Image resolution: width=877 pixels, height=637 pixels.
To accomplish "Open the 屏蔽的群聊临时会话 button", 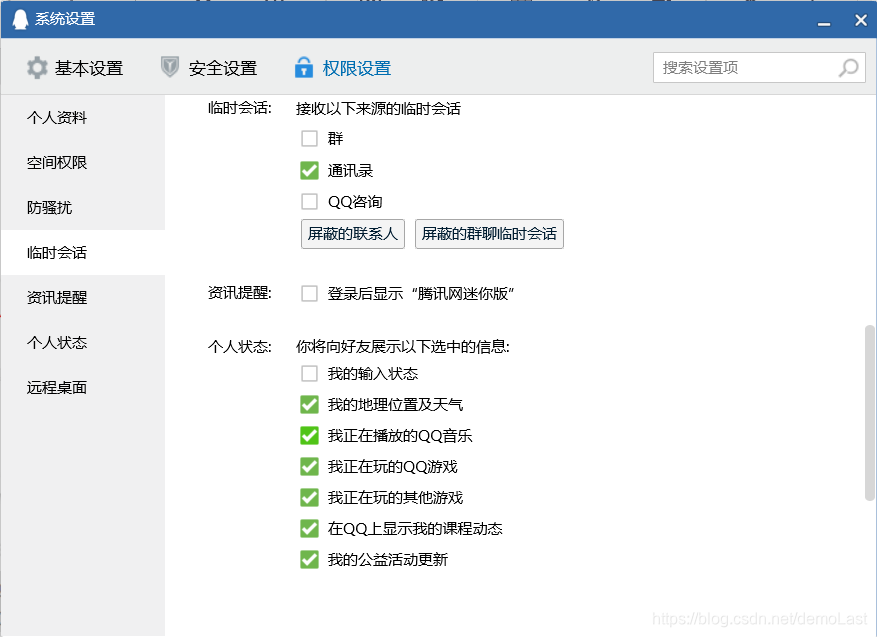I will [x=489, y=234].
